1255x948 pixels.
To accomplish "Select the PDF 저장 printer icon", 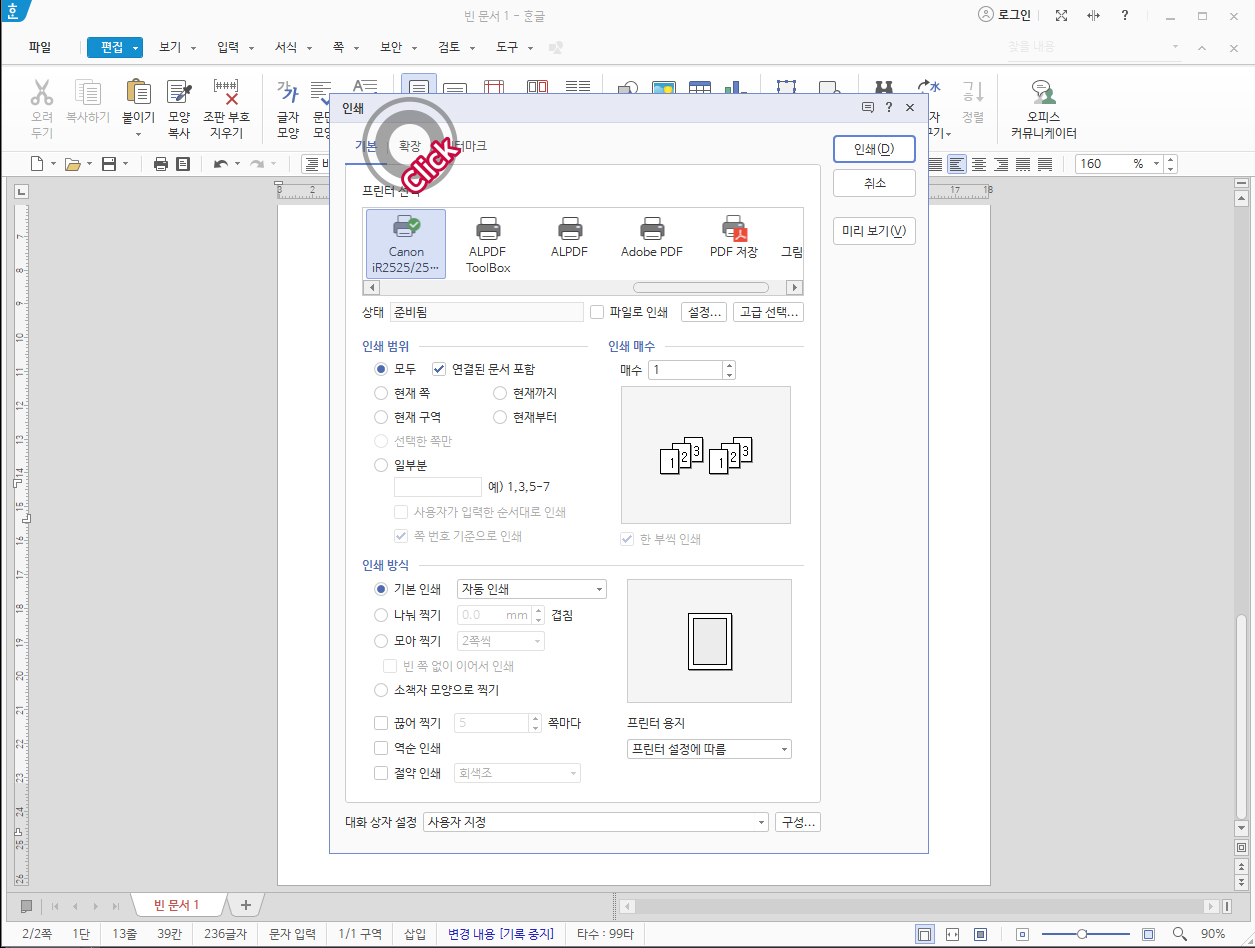I will coord(734,237).
